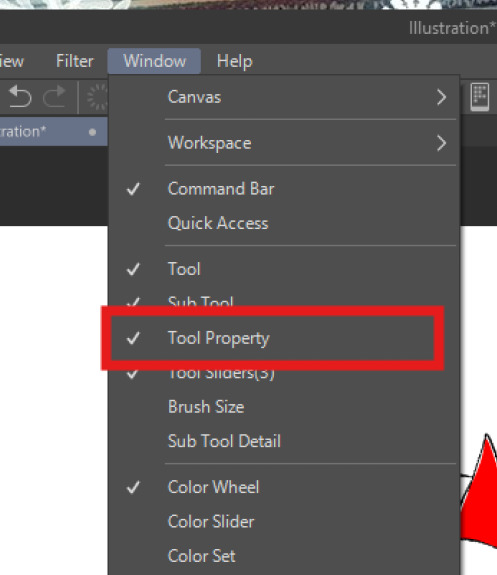Viewport: 497px width, 575px height.
Task: Show the Sub Tool Detail palette
Action: (x=284, y=441)
